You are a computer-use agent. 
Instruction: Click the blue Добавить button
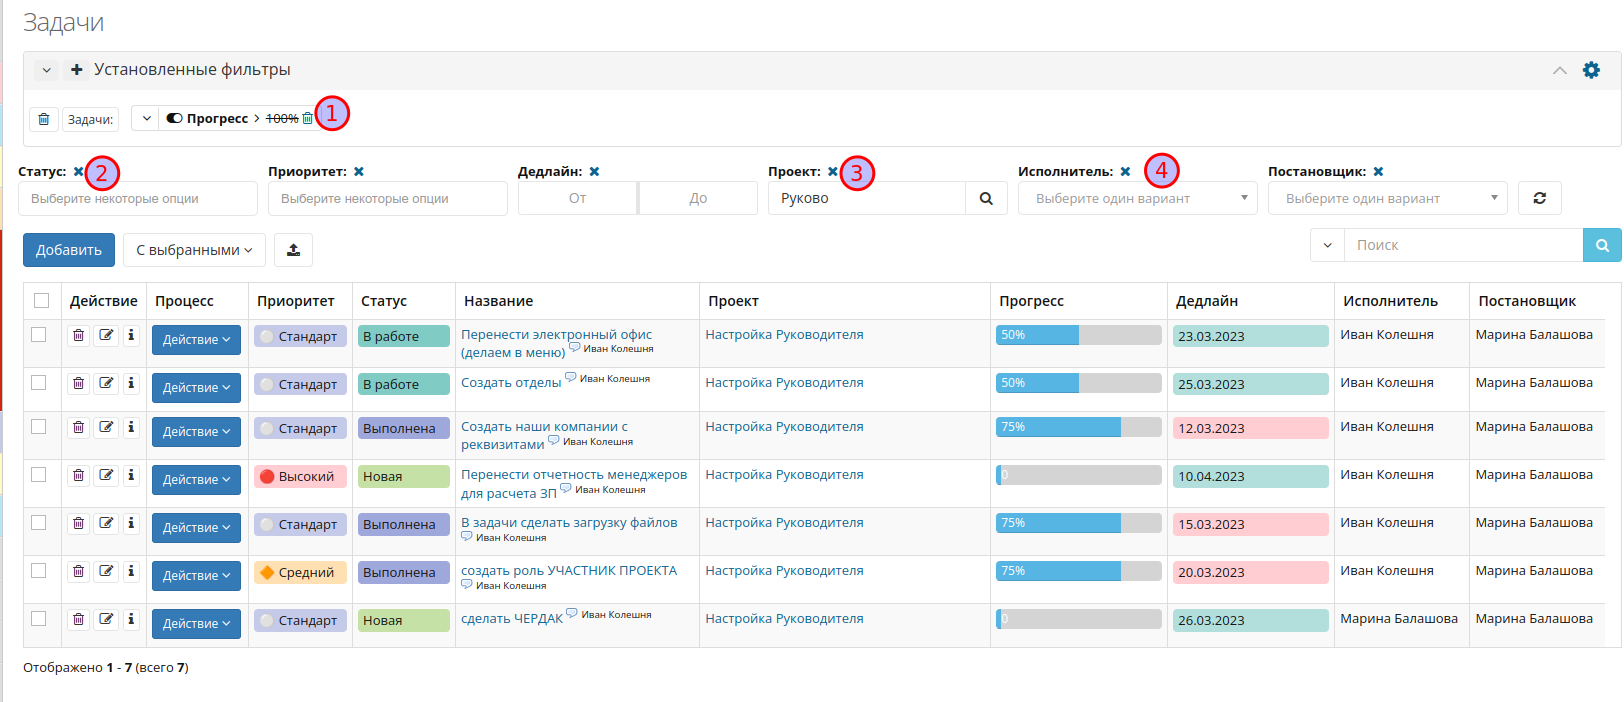[x=69, y=250]
